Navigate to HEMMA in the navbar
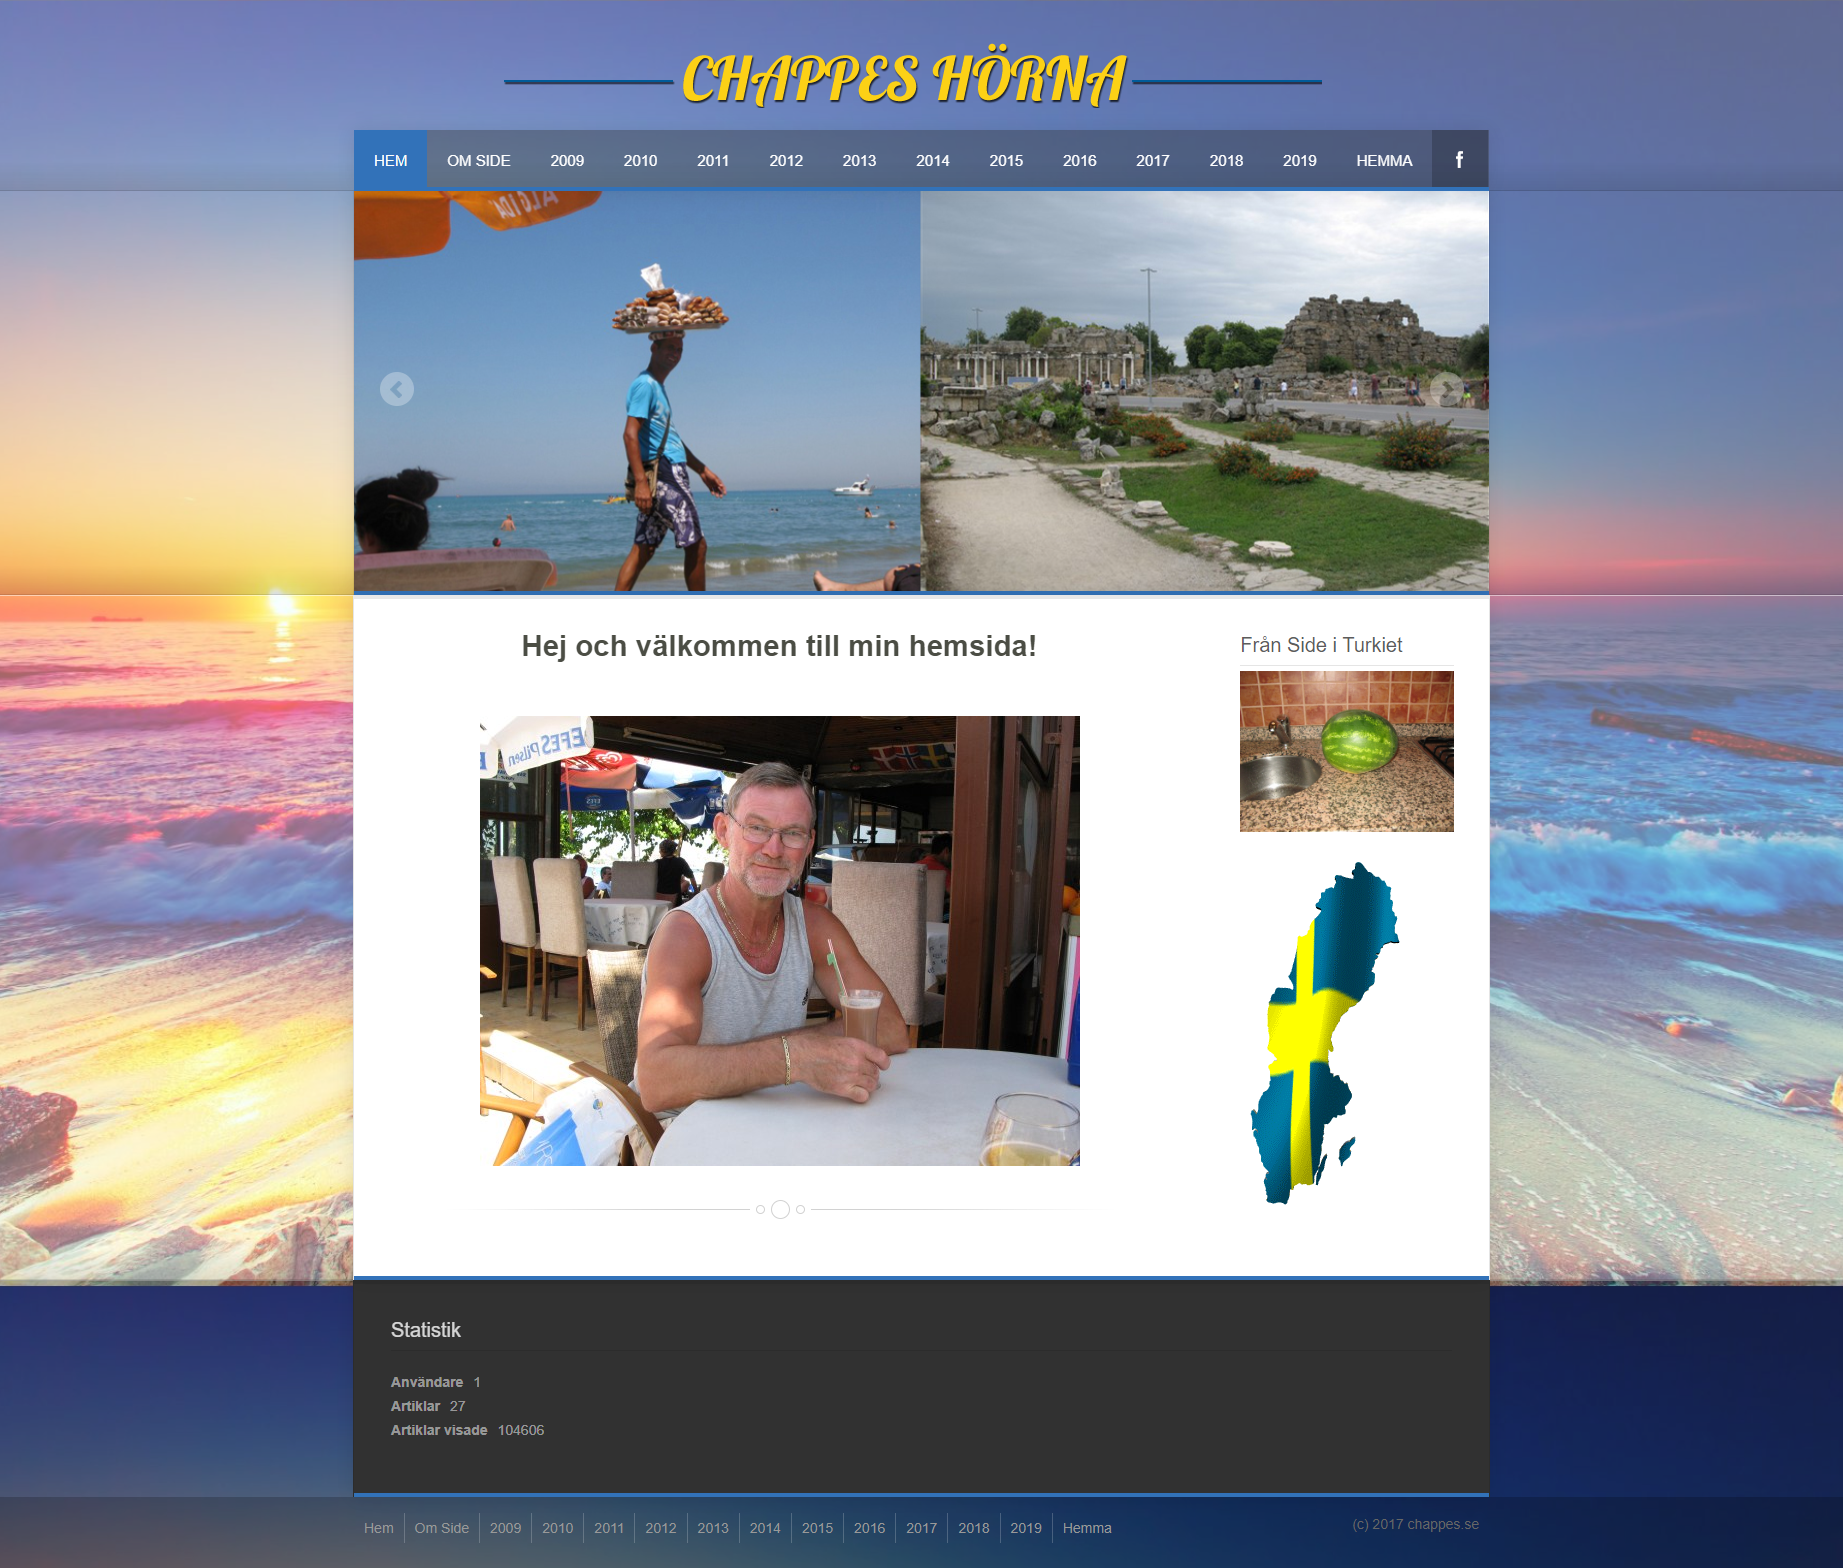The width and height of the screenshot is (1843, 1568). 1384,159
